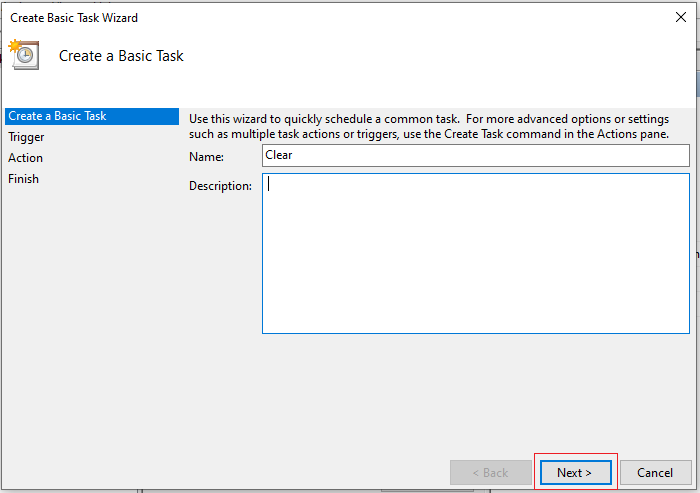Select the Trigger step in sidebar
Viewport: 700px width, 493px height.
[26, 137]
